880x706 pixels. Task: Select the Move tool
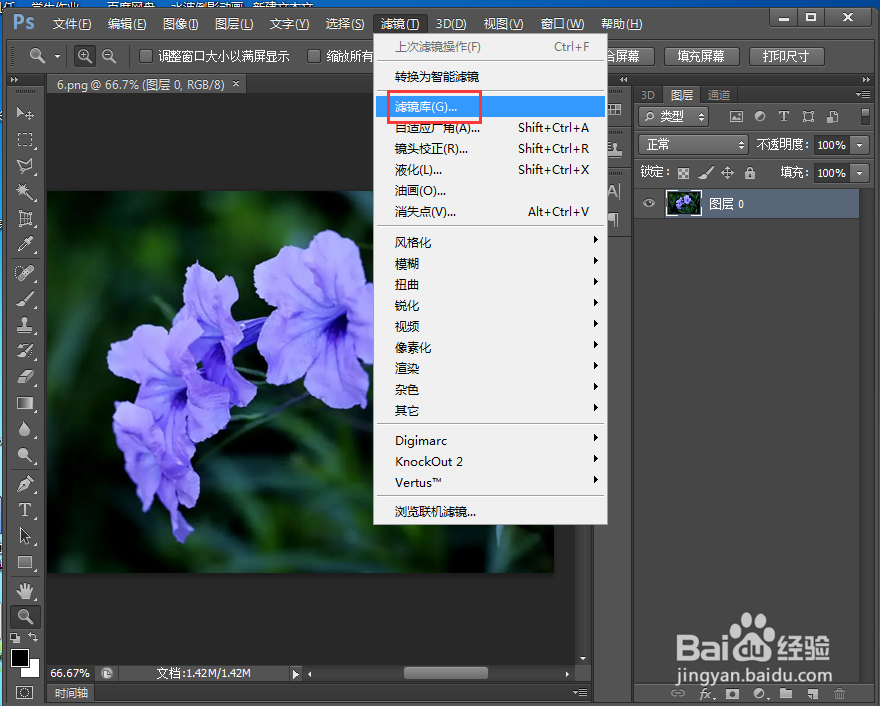click(25, 114)
